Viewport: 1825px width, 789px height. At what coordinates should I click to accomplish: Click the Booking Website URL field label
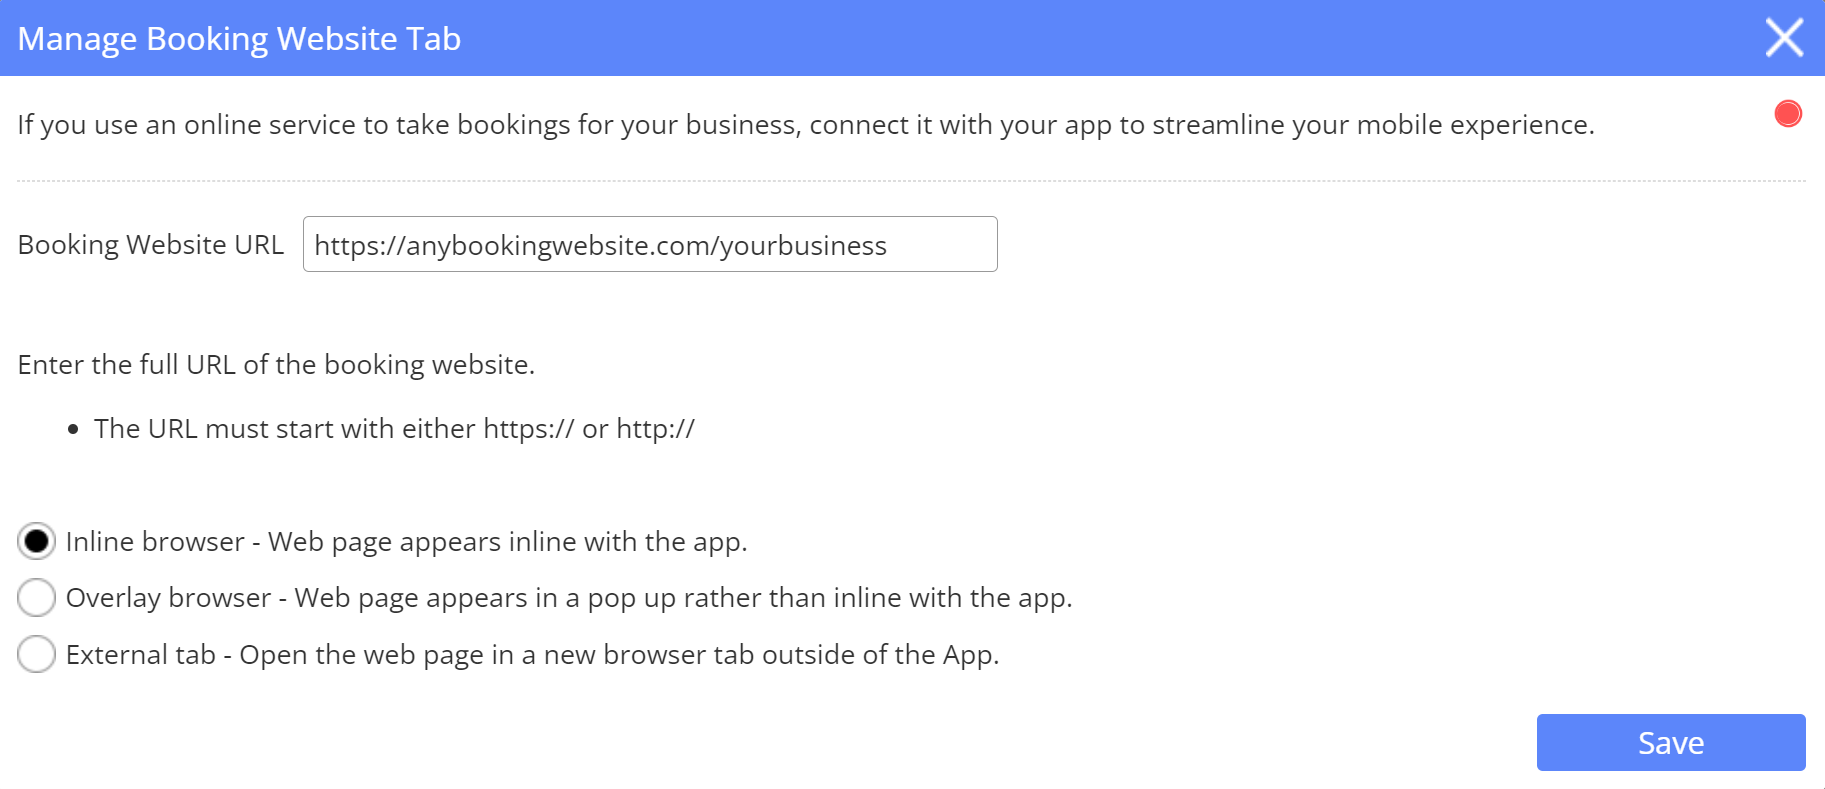coord(151,245)
